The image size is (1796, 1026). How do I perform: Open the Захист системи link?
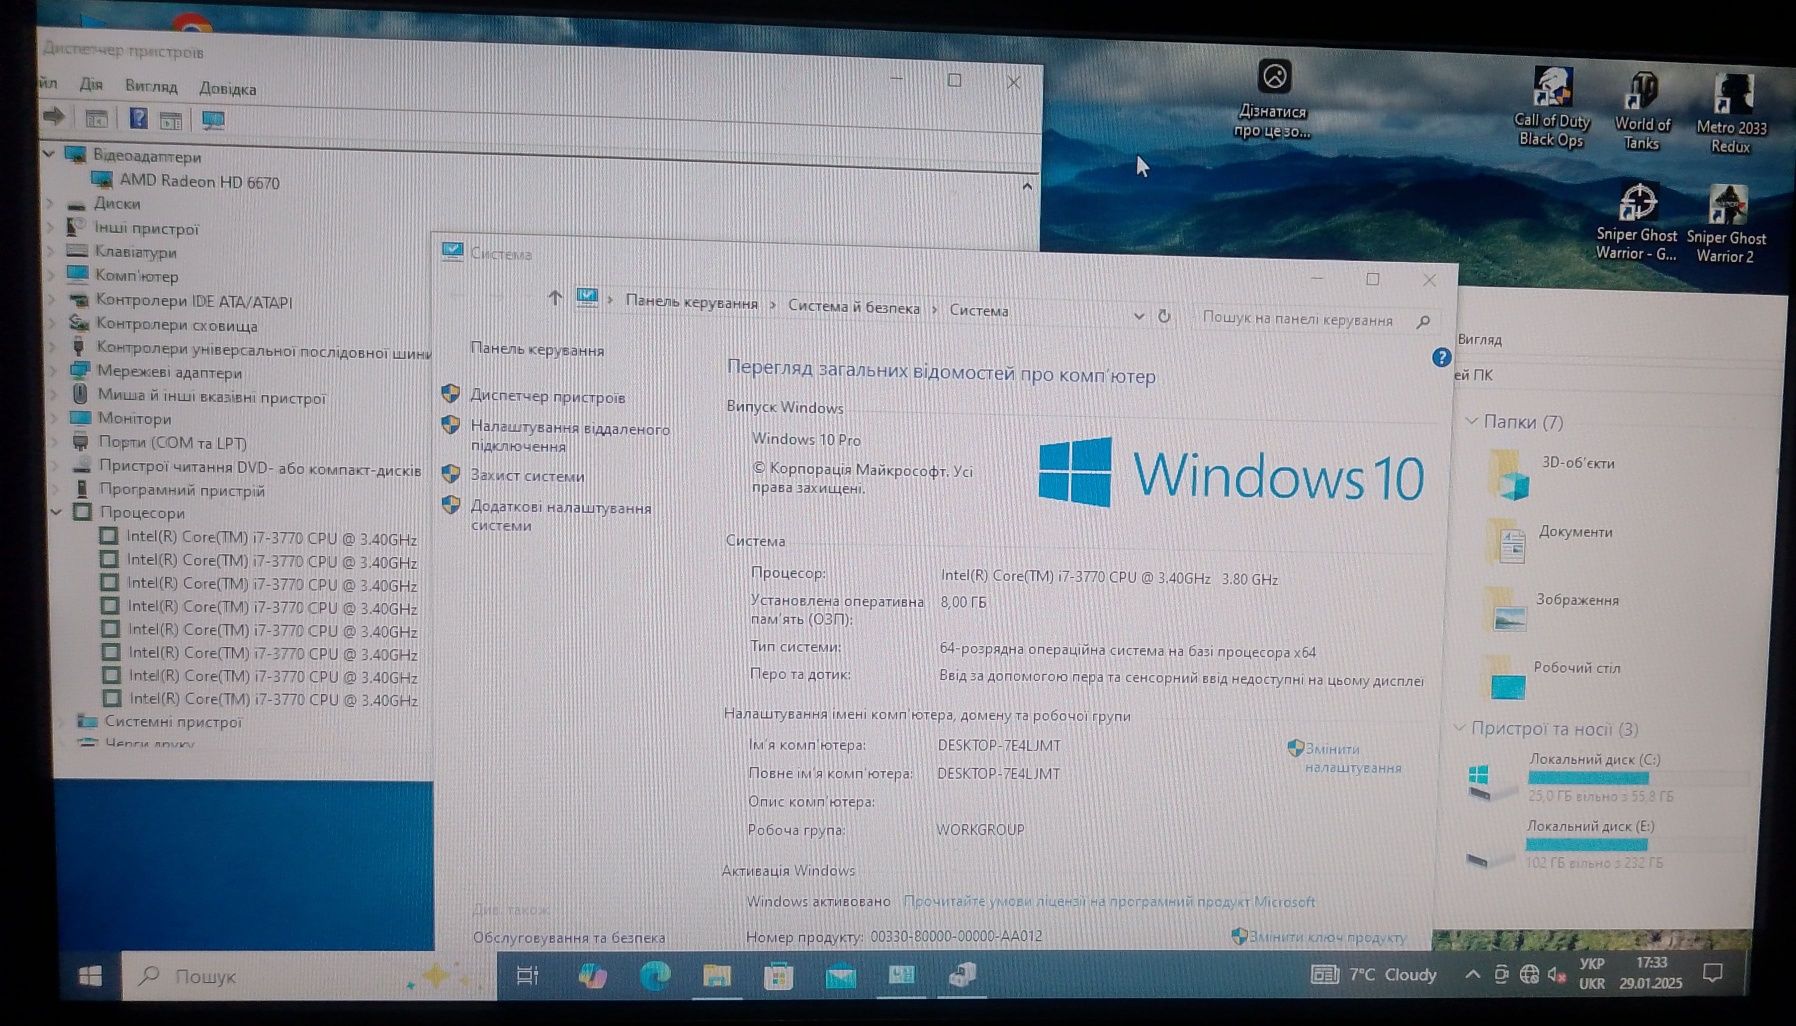[x=527, y=475]
